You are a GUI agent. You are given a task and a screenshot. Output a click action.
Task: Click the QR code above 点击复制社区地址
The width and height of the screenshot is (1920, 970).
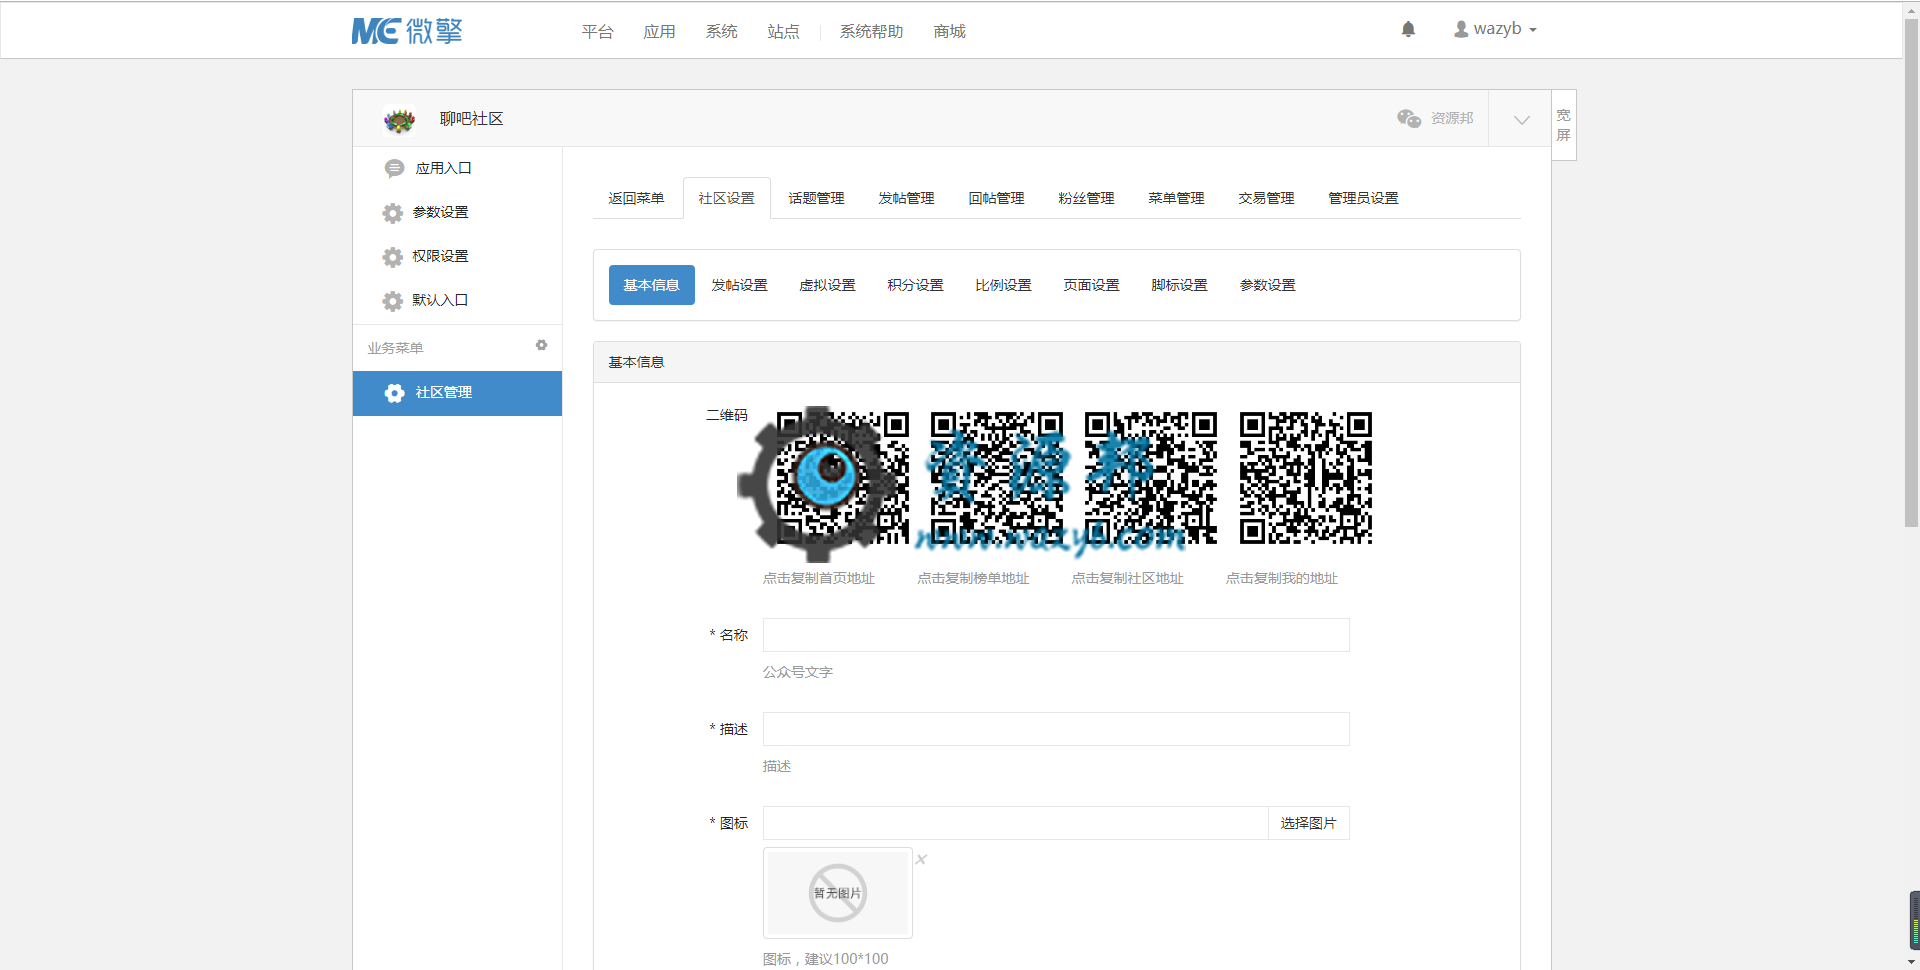pos(1151,478)
